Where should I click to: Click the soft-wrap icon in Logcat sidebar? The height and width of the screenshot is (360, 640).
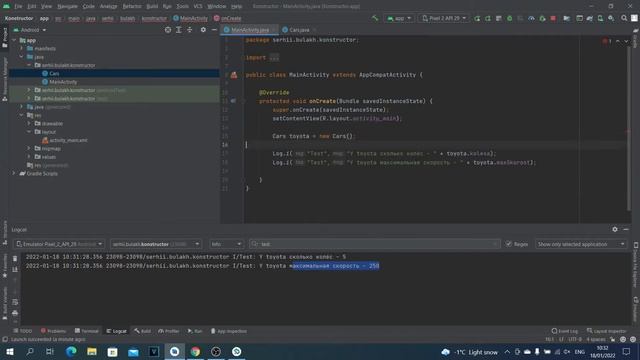[x=15, y=302]
